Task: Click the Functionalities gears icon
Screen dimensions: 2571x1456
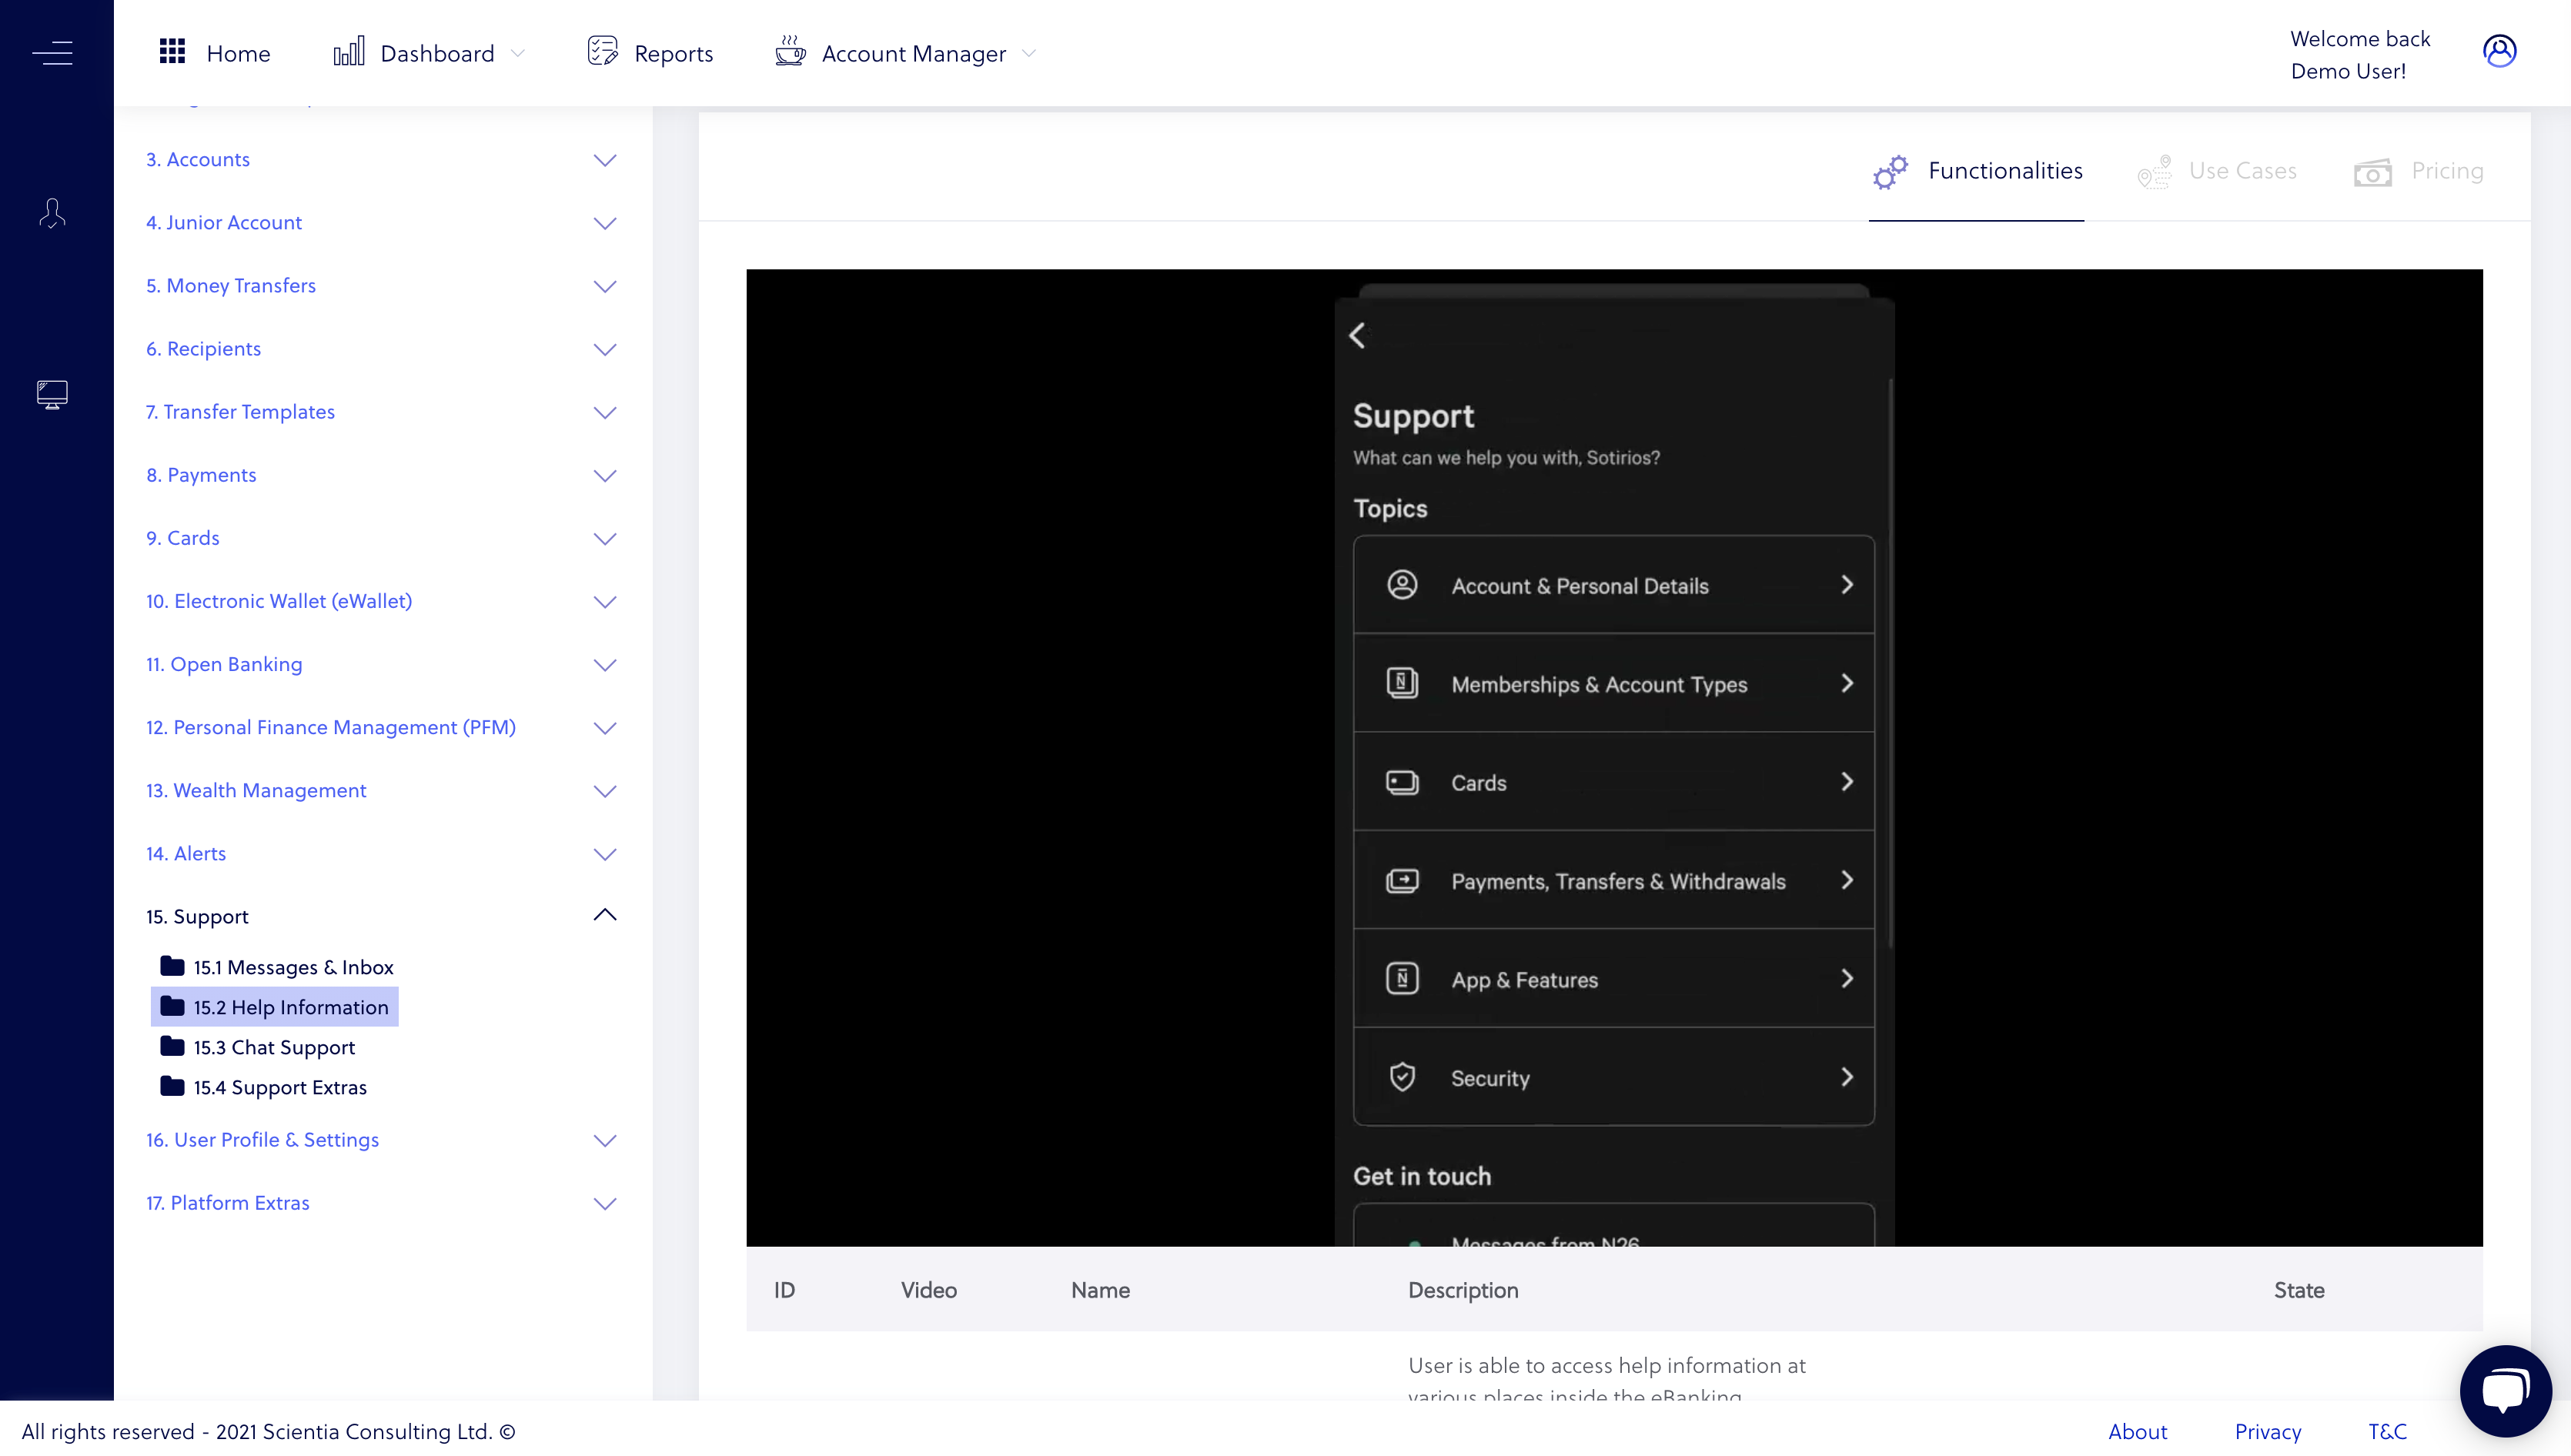Action: [x=1890, y=171]
